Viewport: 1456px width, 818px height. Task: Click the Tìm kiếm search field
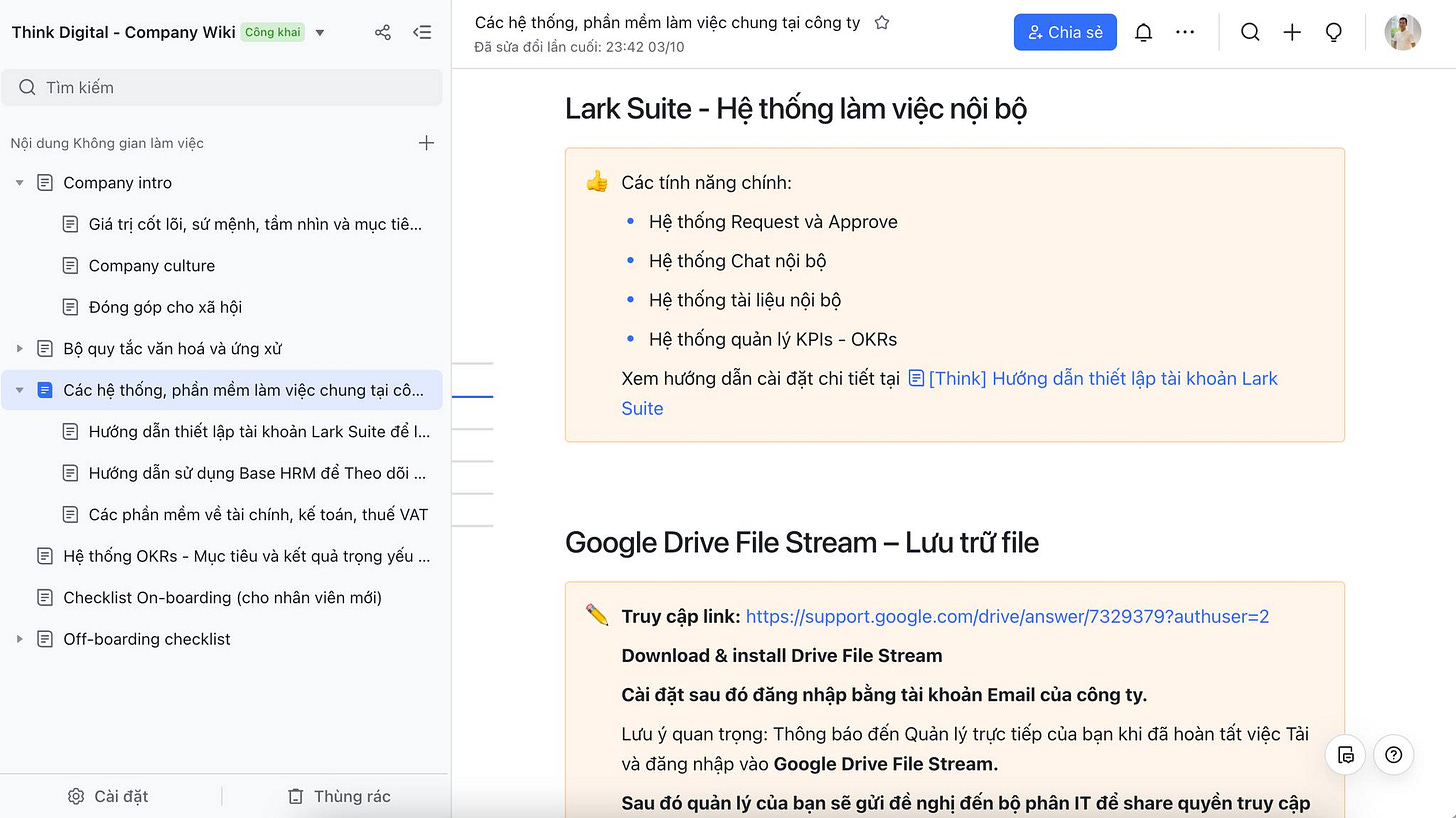[x=221, y=87]
